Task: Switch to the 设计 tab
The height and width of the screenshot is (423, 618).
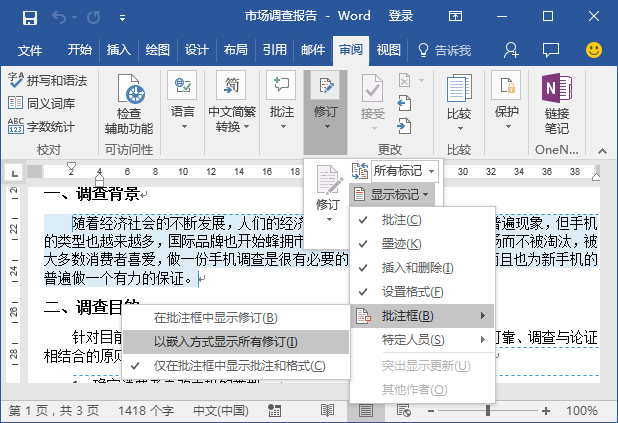Action: point(196,50)
